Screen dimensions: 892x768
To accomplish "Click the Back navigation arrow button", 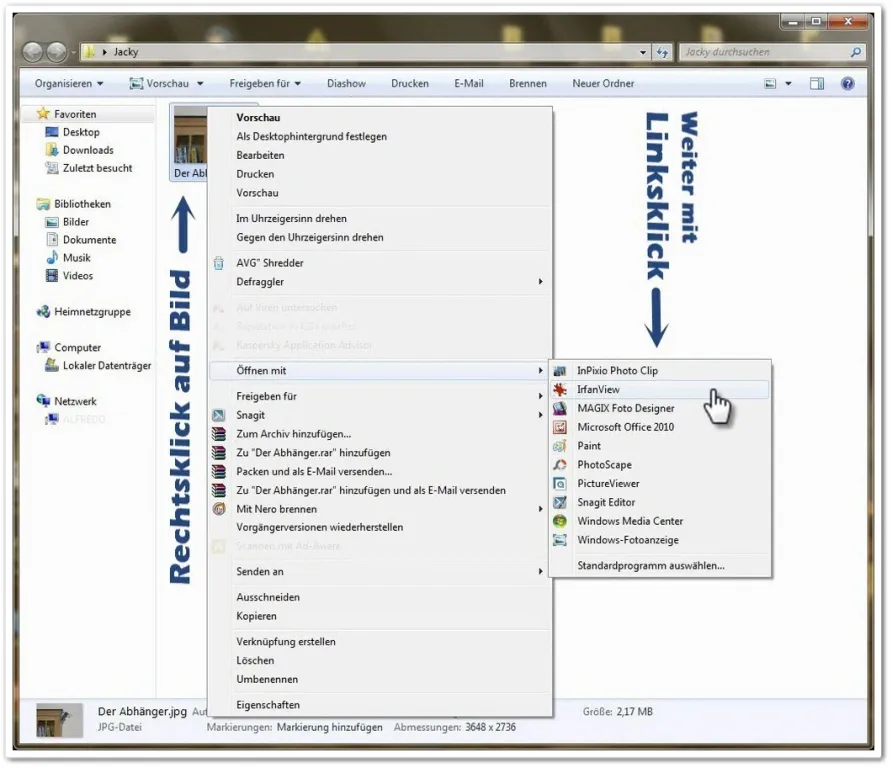I will click(33, 52).
